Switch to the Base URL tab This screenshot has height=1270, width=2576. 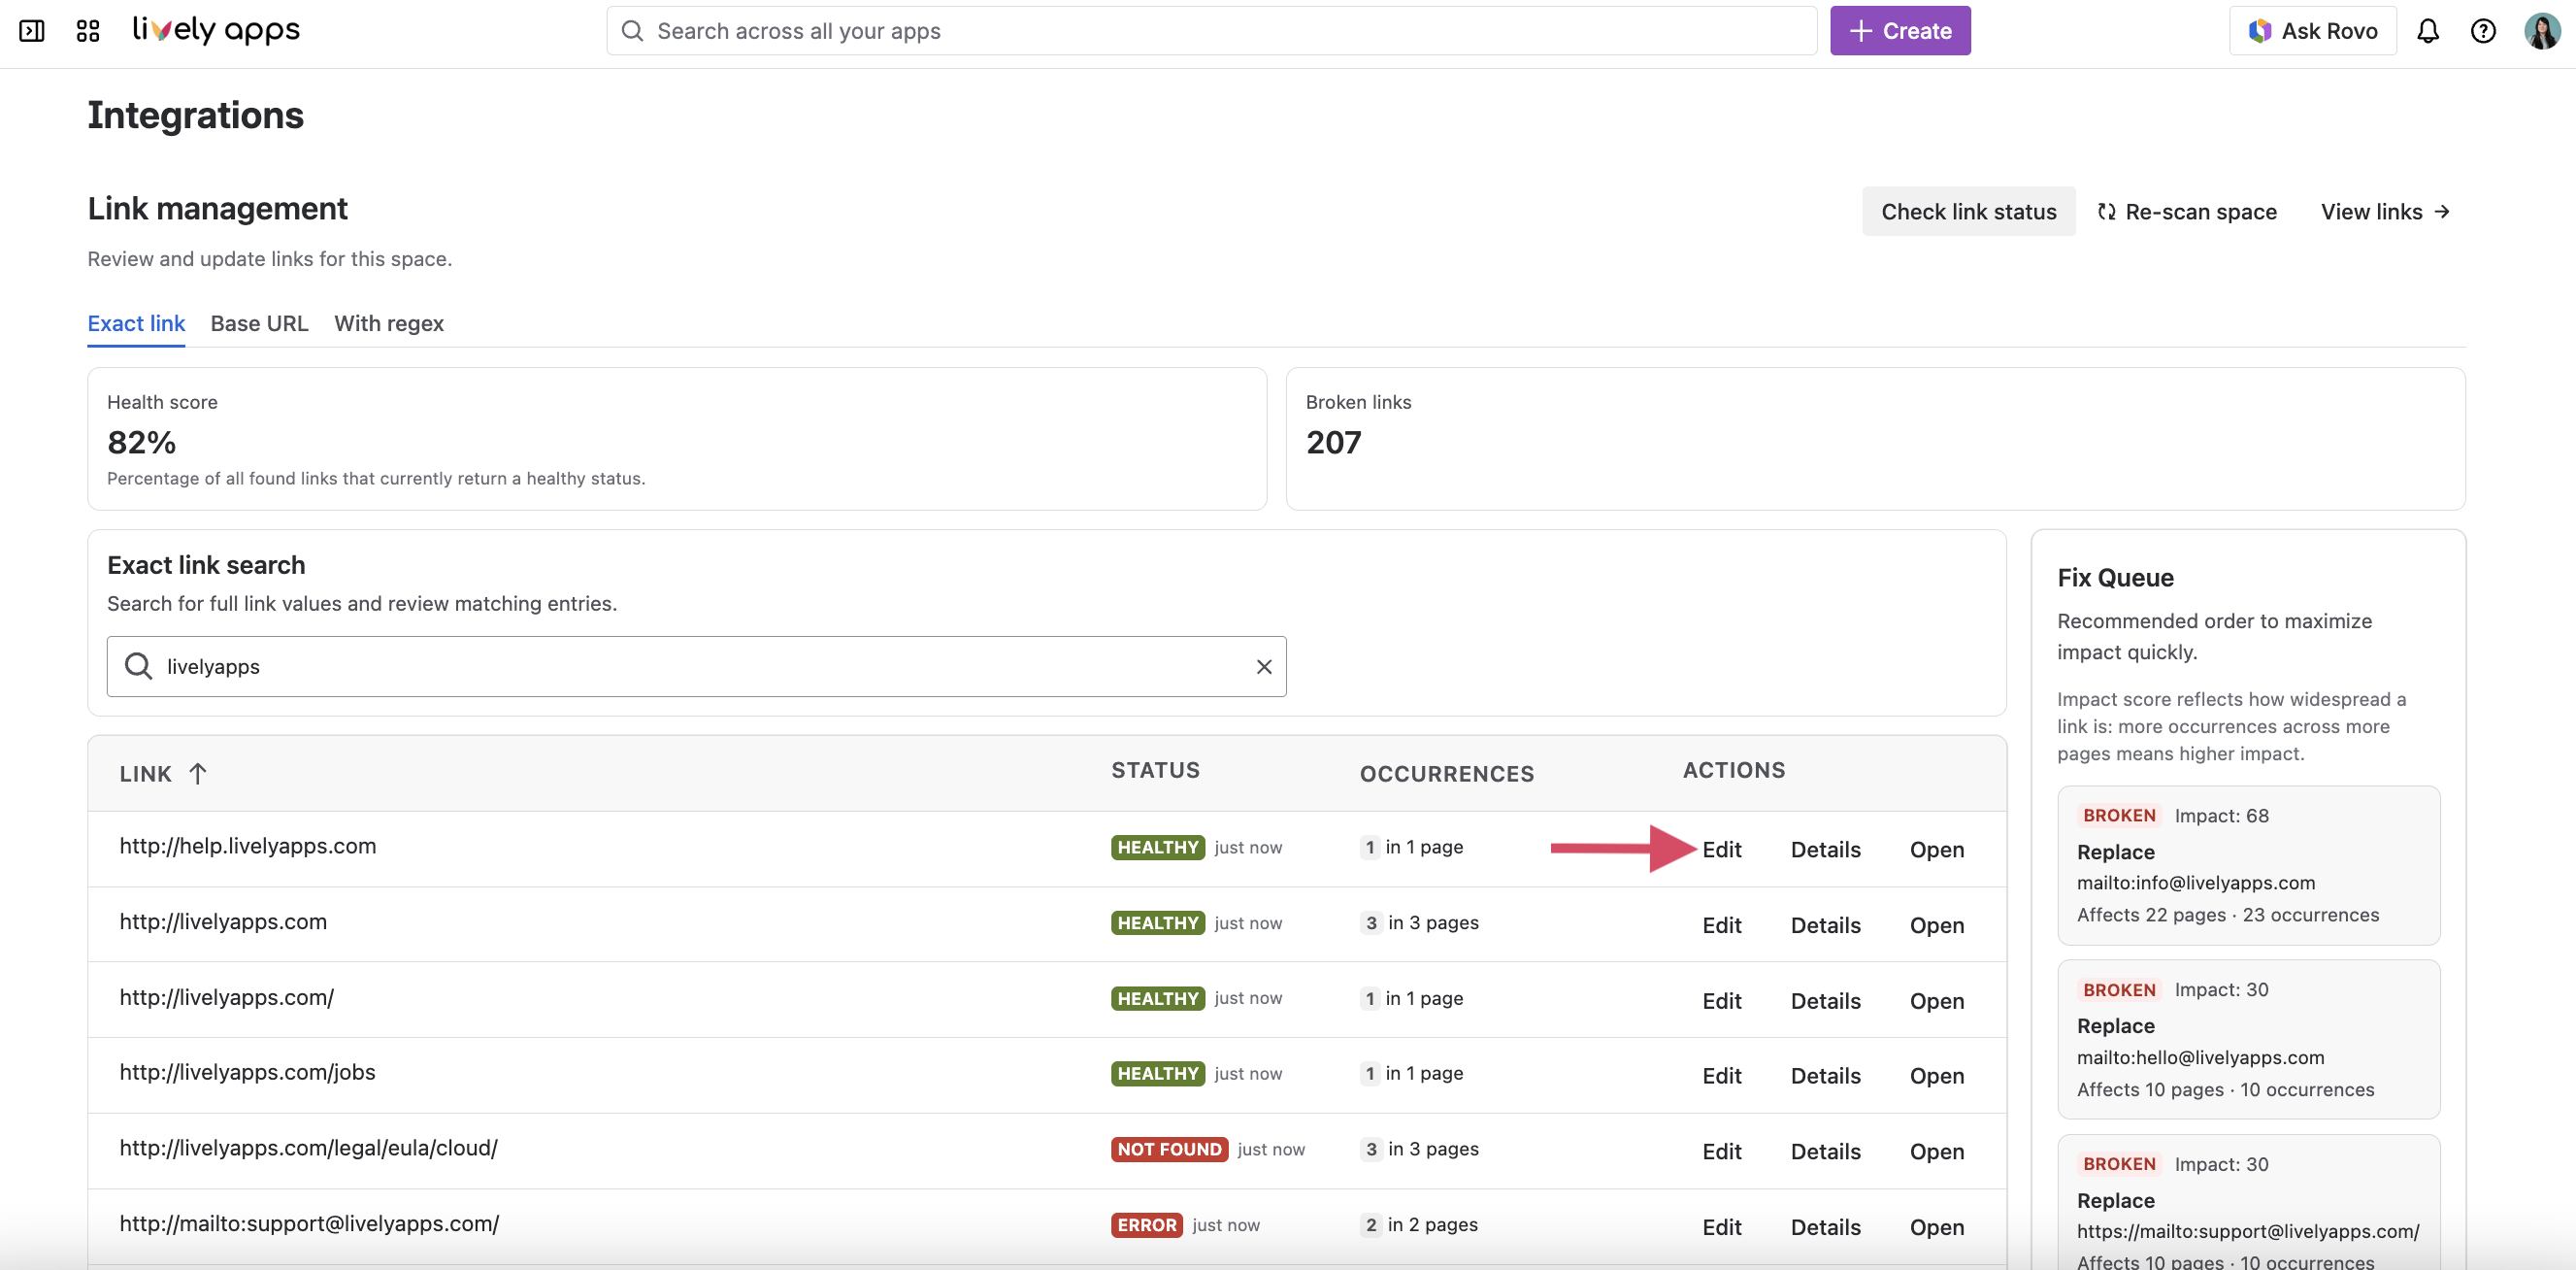pos(258,323)
